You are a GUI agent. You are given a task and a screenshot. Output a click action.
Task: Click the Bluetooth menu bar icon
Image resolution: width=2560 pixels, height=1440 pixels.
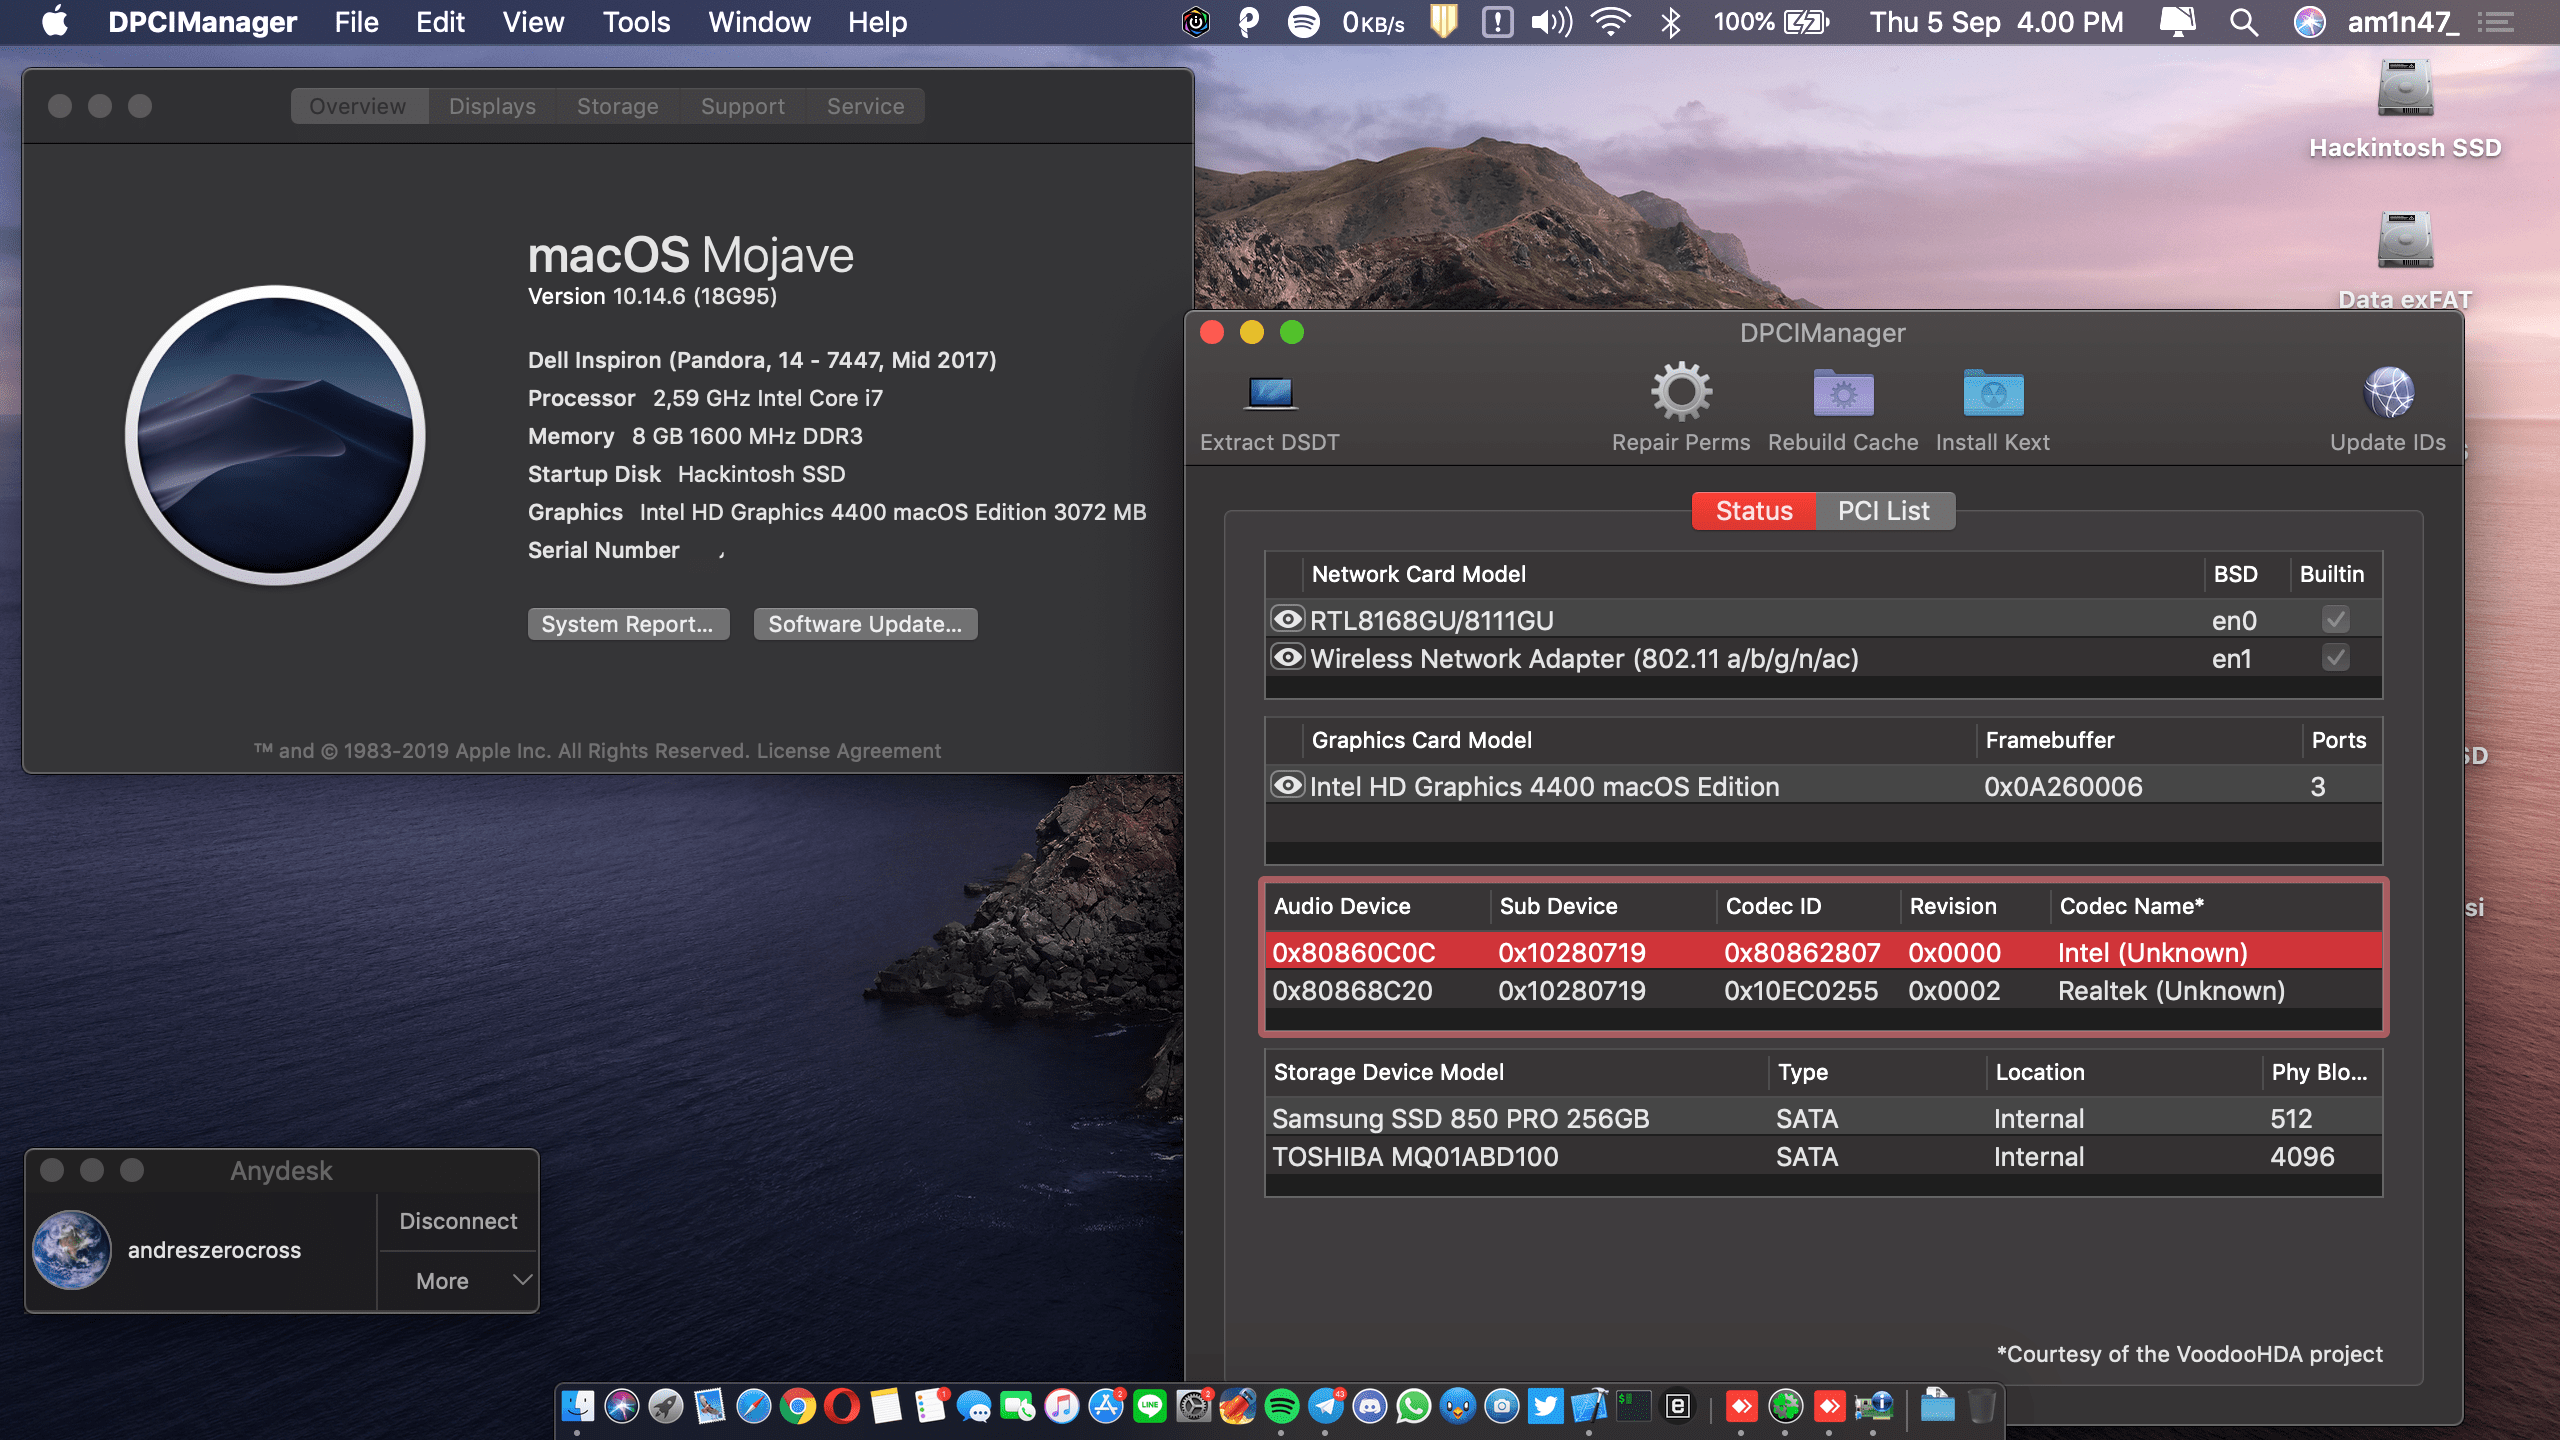(1669, 22)
